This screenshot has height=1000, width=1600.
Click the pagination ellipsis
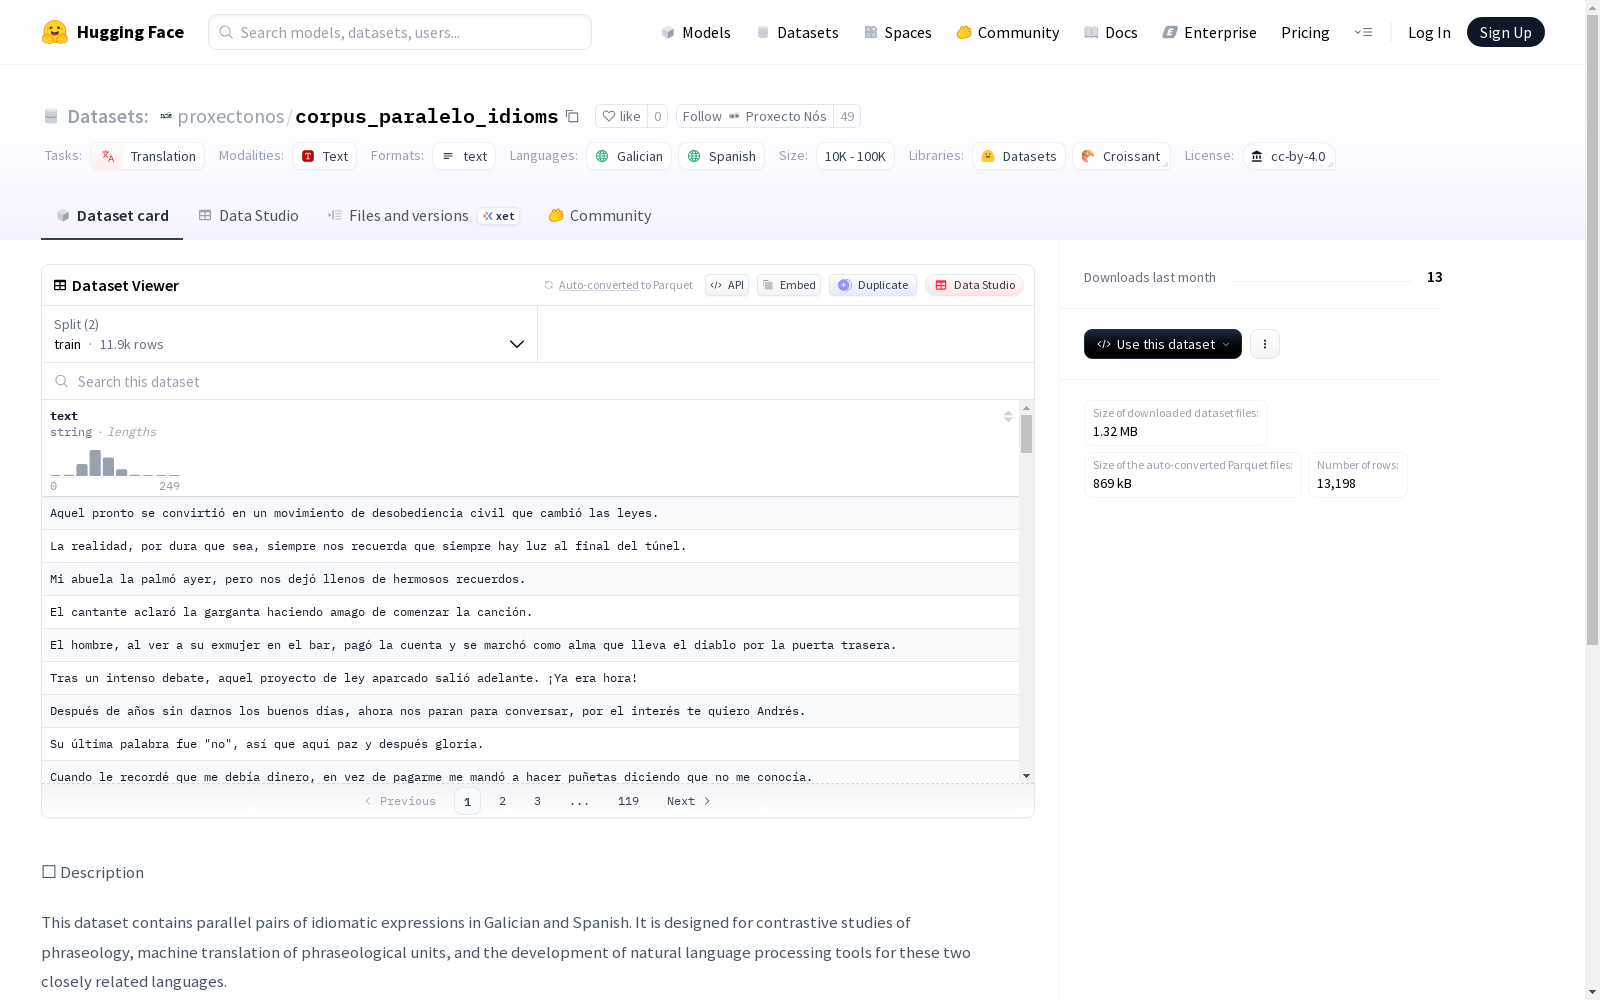579,801
